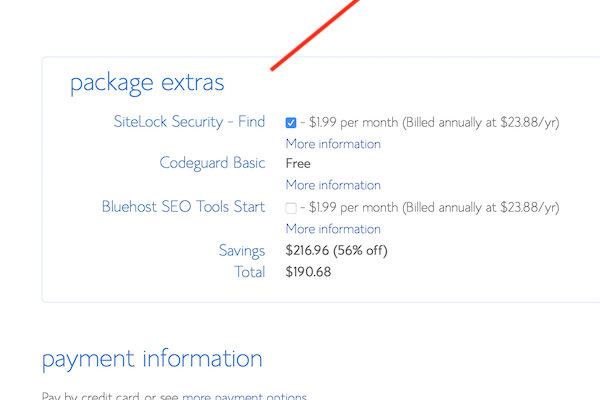Click the Savings label
Image resolution: width=600 pixels, height=400 pixels.
click(242, 250)
